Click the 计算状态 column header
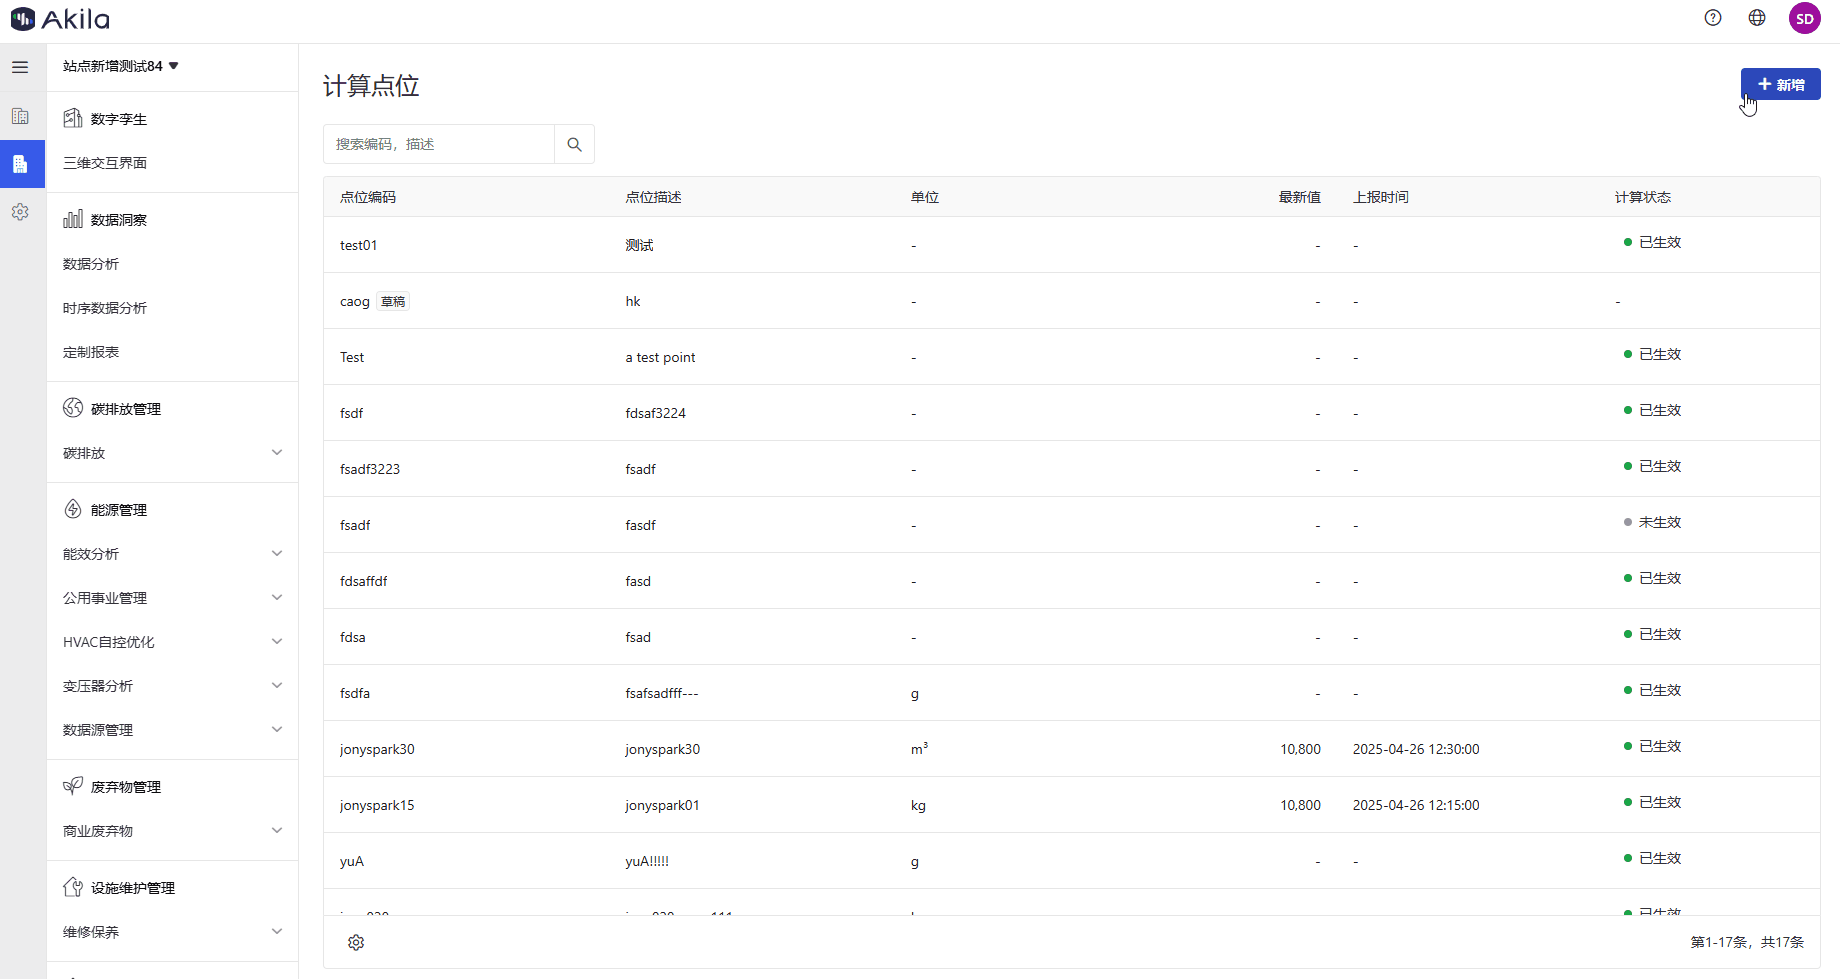The width and height of the screenshot is (1840, 979). 1642,197
